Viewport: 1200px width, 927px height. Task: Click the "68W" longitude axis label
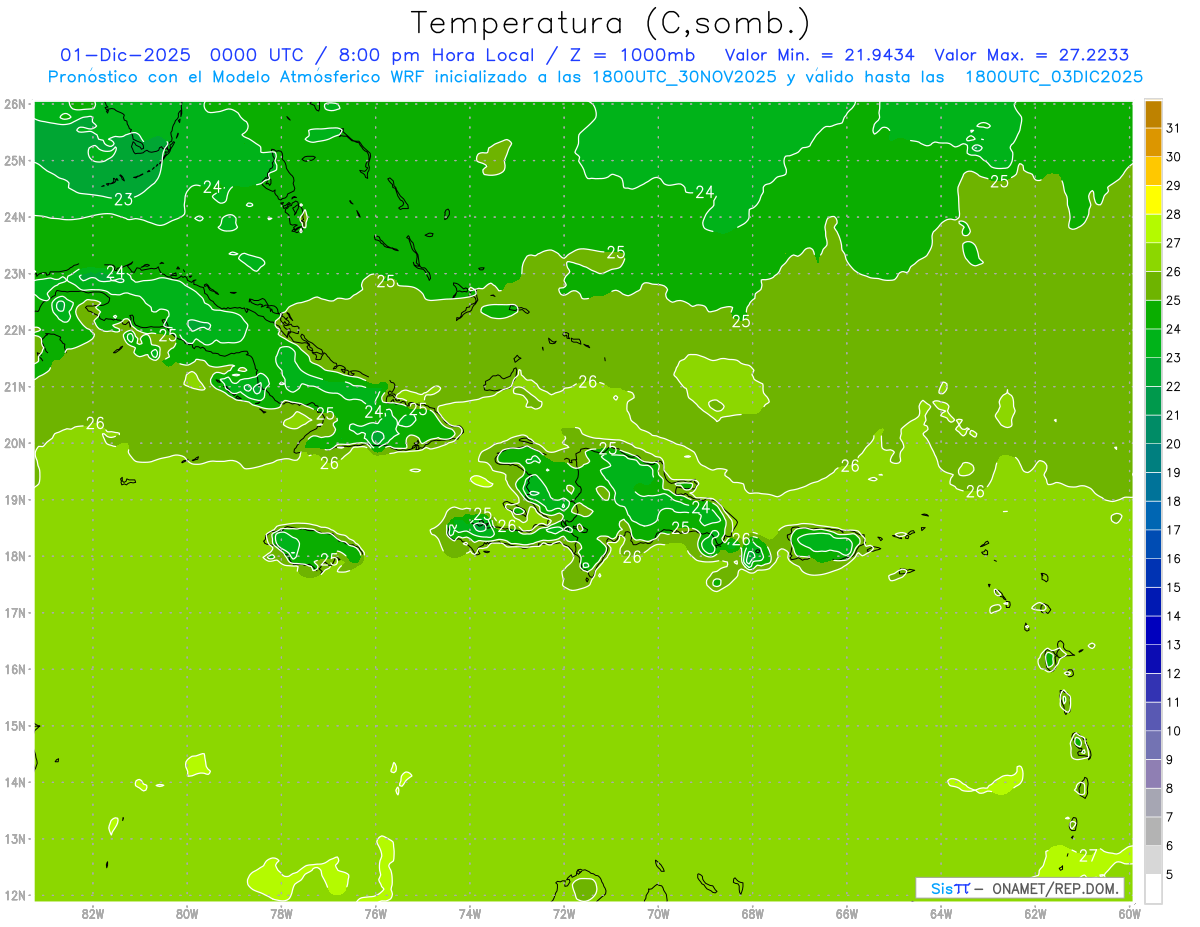click(x=752, y=913)
